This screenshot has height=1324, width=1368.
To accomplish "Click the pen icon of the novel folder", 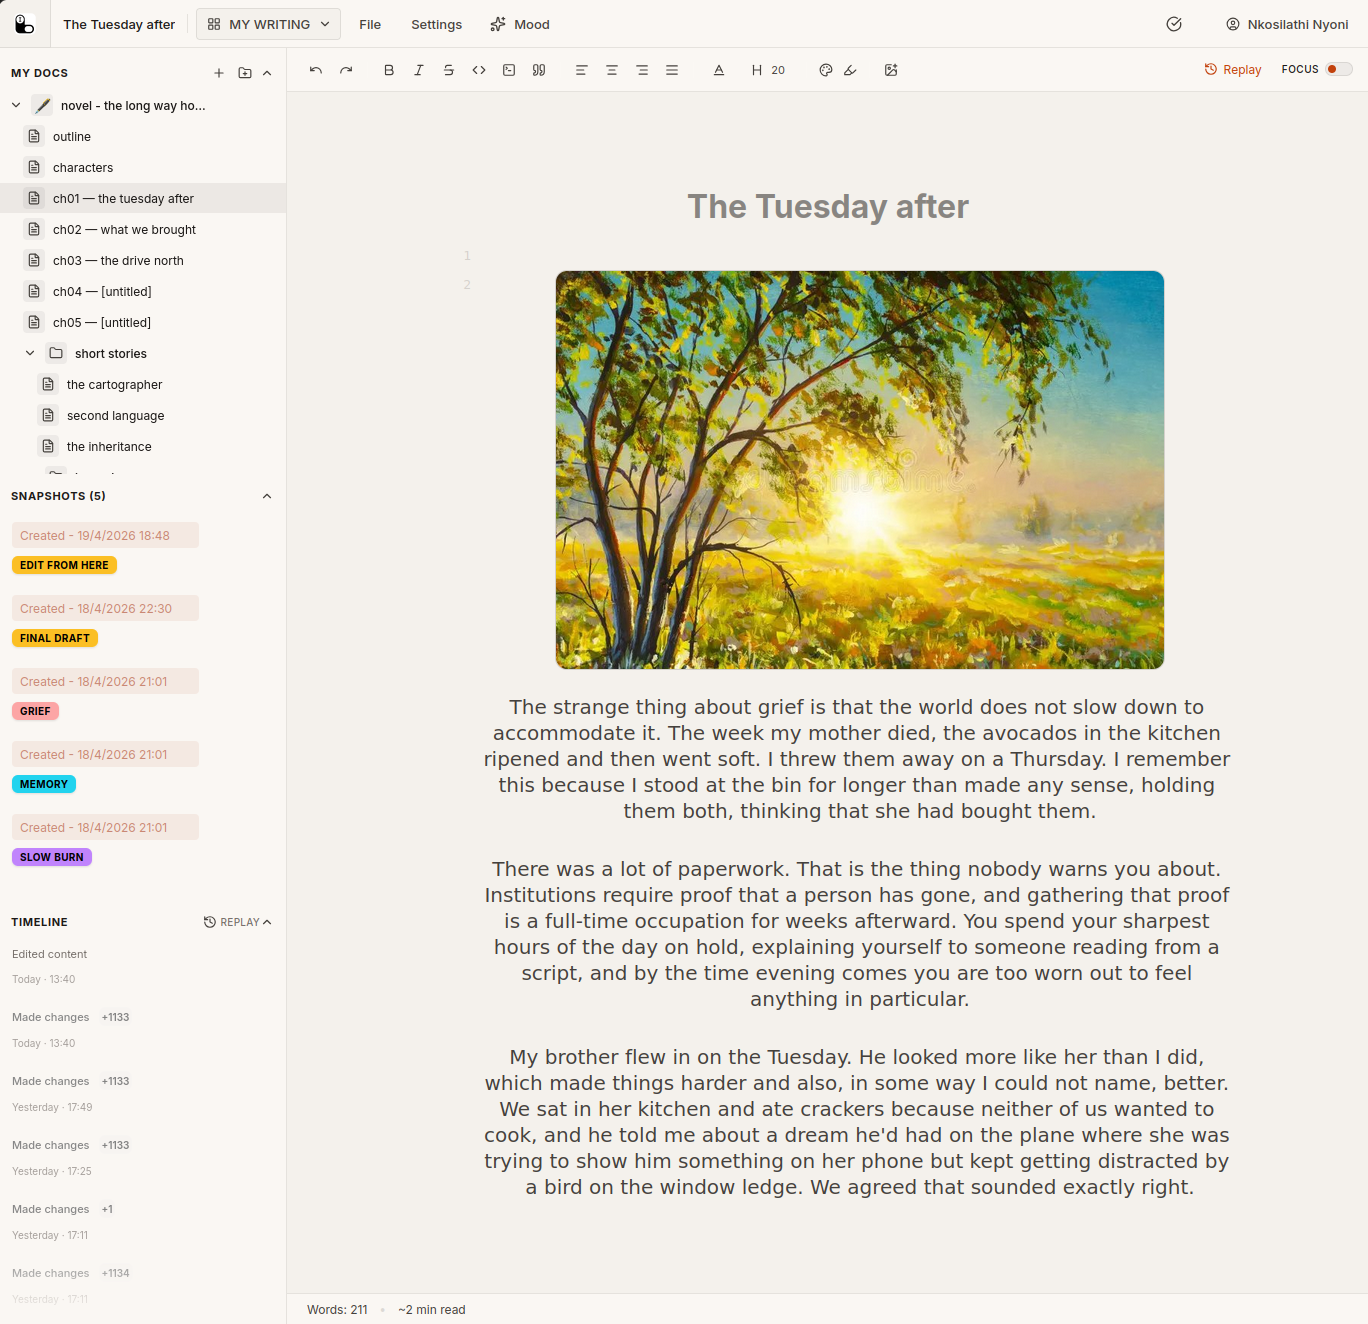I will [x=42, y=105].
